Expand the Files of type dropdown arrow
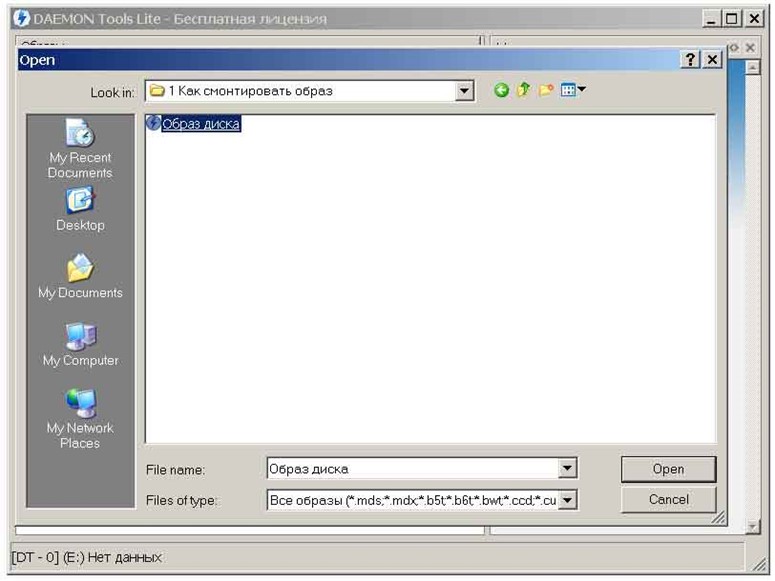This screenshot has height=581, width=775. (x=567, y=500)
